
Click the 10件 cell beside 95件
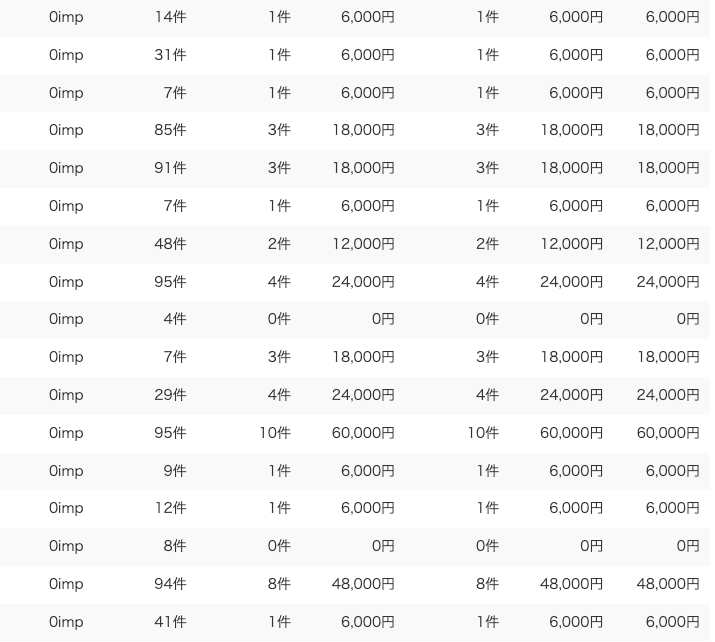click(275, 433)
